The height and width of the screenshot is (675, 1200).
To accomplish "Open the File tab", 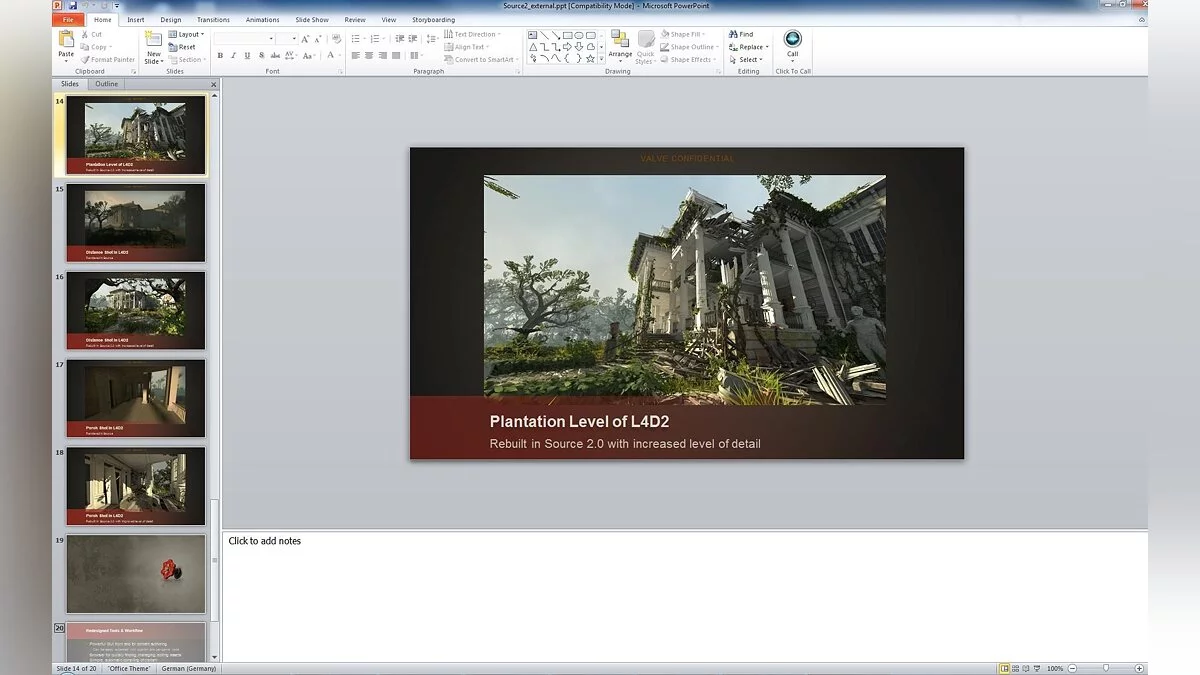I will (68, 19).
